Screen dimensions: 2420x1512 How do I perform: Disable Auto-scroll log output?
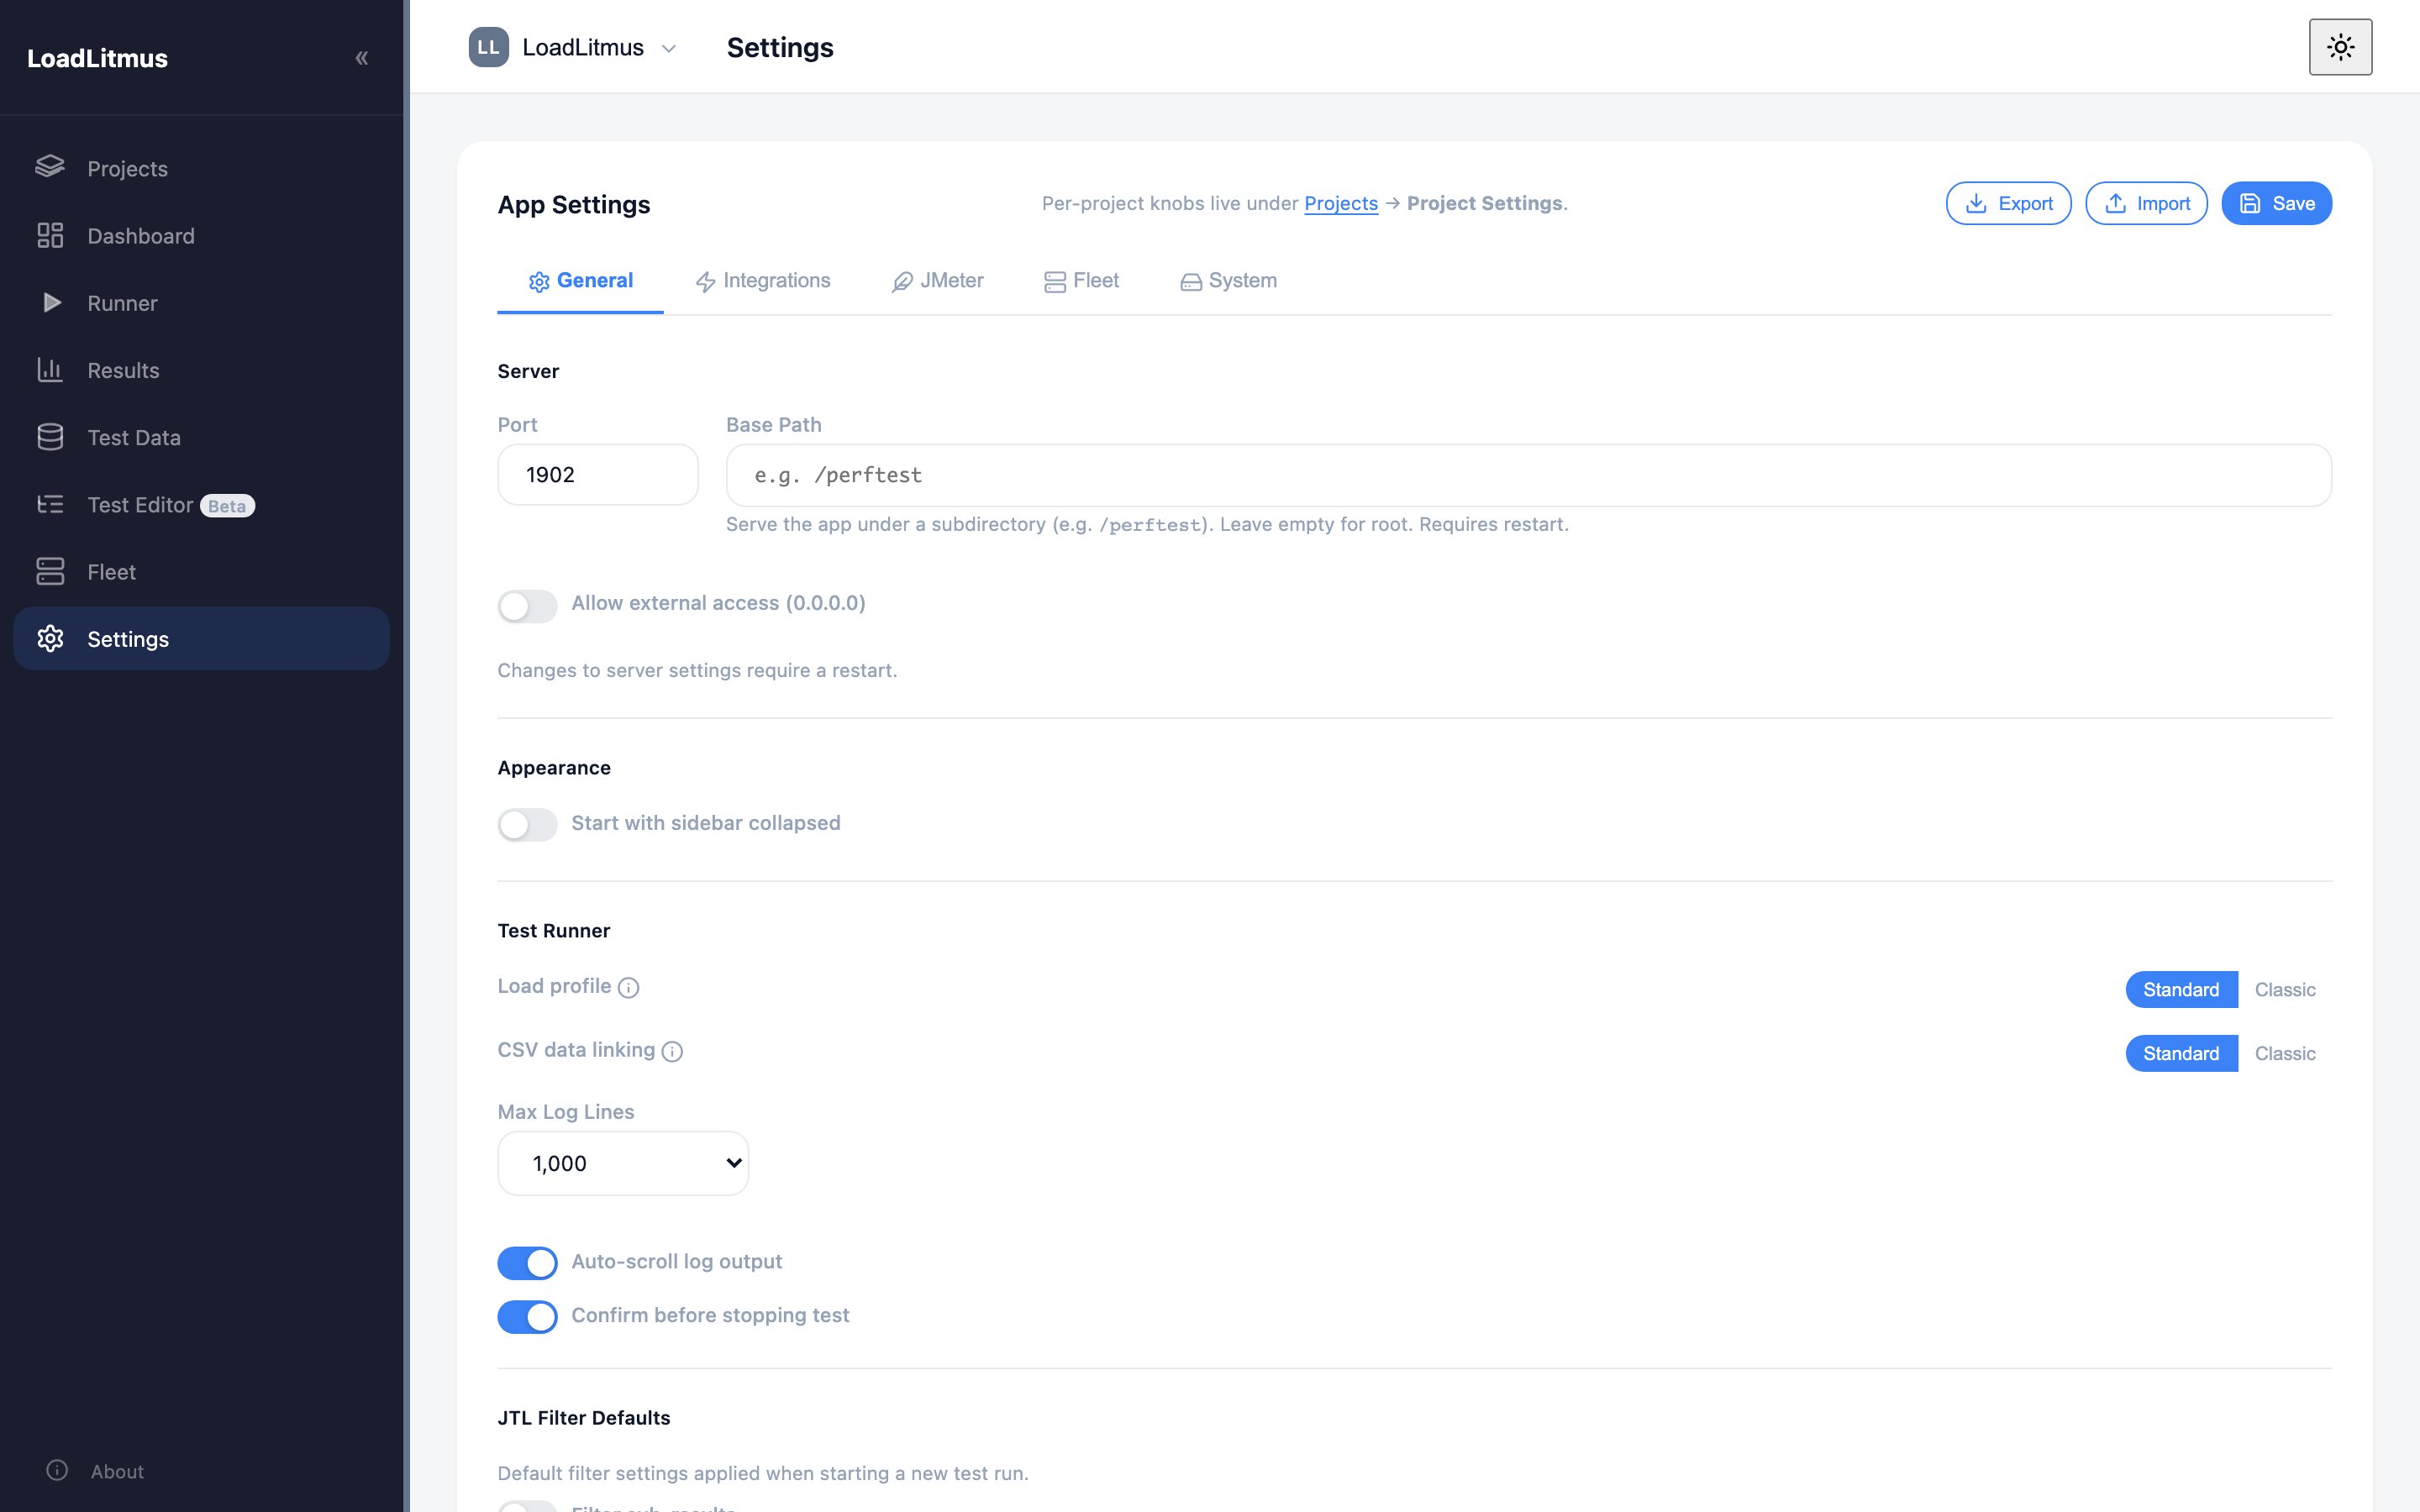coord(527,1263)
